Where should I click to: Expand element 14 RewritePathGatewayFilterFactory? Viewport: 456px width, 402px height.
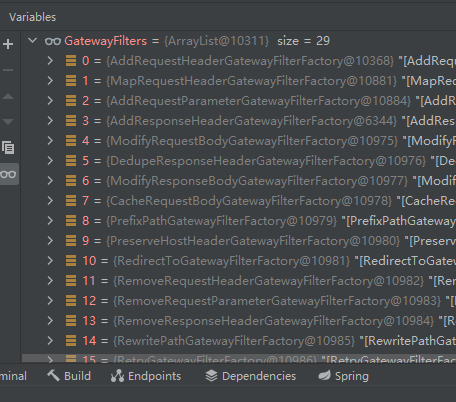click(50, 341)
